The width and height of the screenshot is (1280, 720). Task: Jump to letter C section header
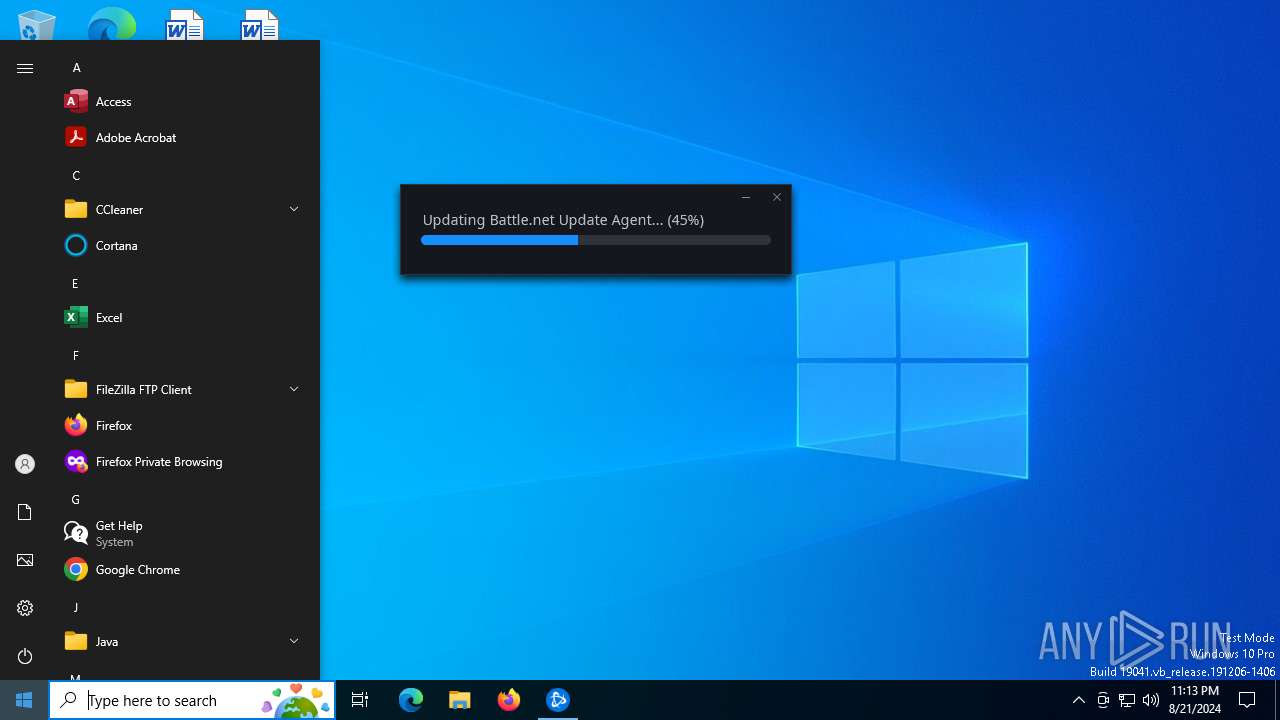click(x=76, y=175)
